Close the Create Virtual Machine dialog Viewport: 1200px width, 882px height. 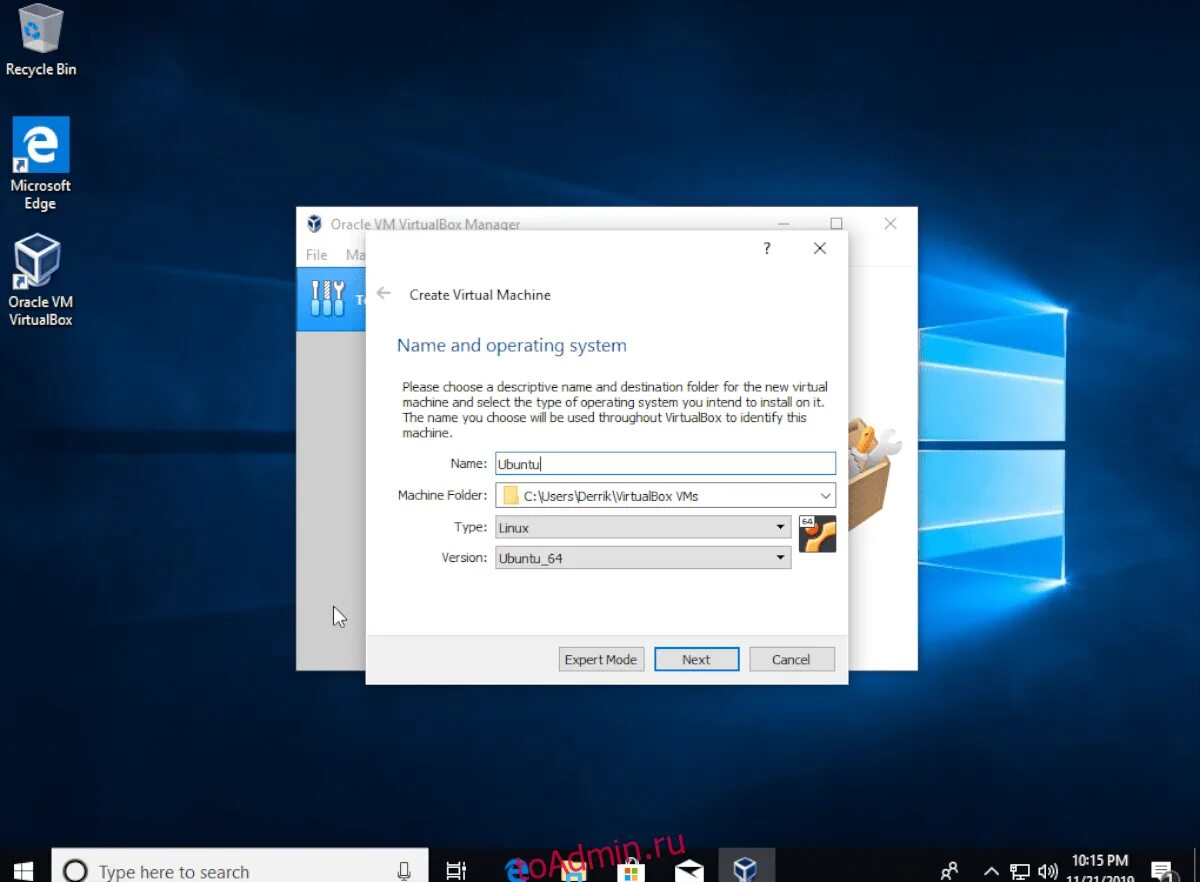pyautogui.click(x=820, y=248)
